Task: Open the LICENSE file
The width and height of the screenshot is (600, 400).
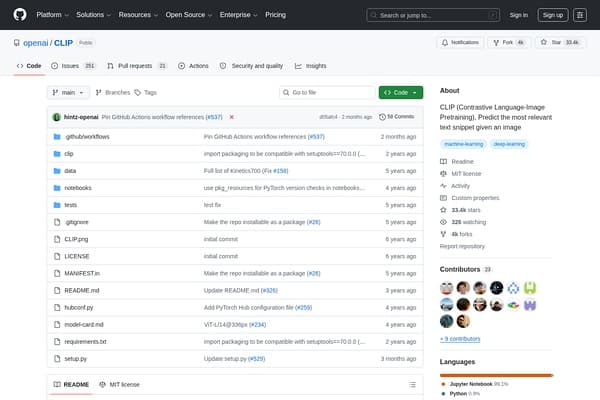Action: click(x=77, y=256)
